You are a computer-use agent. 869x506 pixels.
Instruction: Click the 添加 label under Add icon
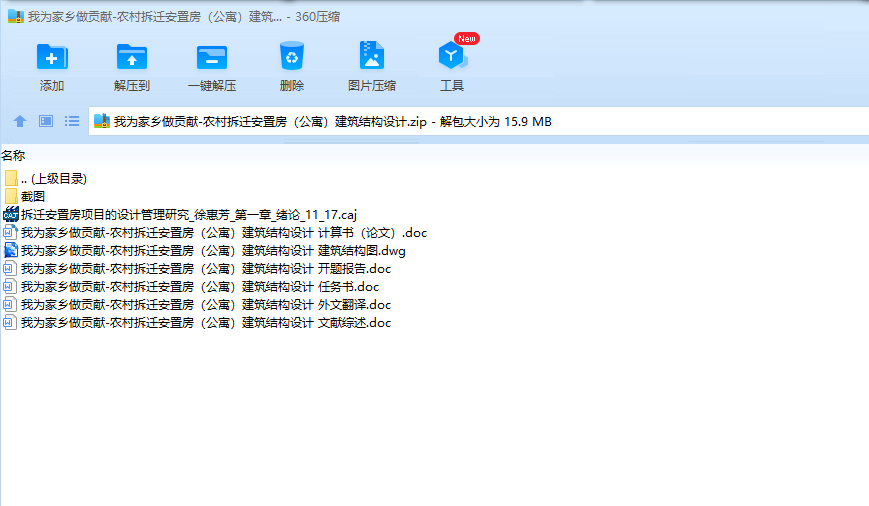[x=52, y=86]
